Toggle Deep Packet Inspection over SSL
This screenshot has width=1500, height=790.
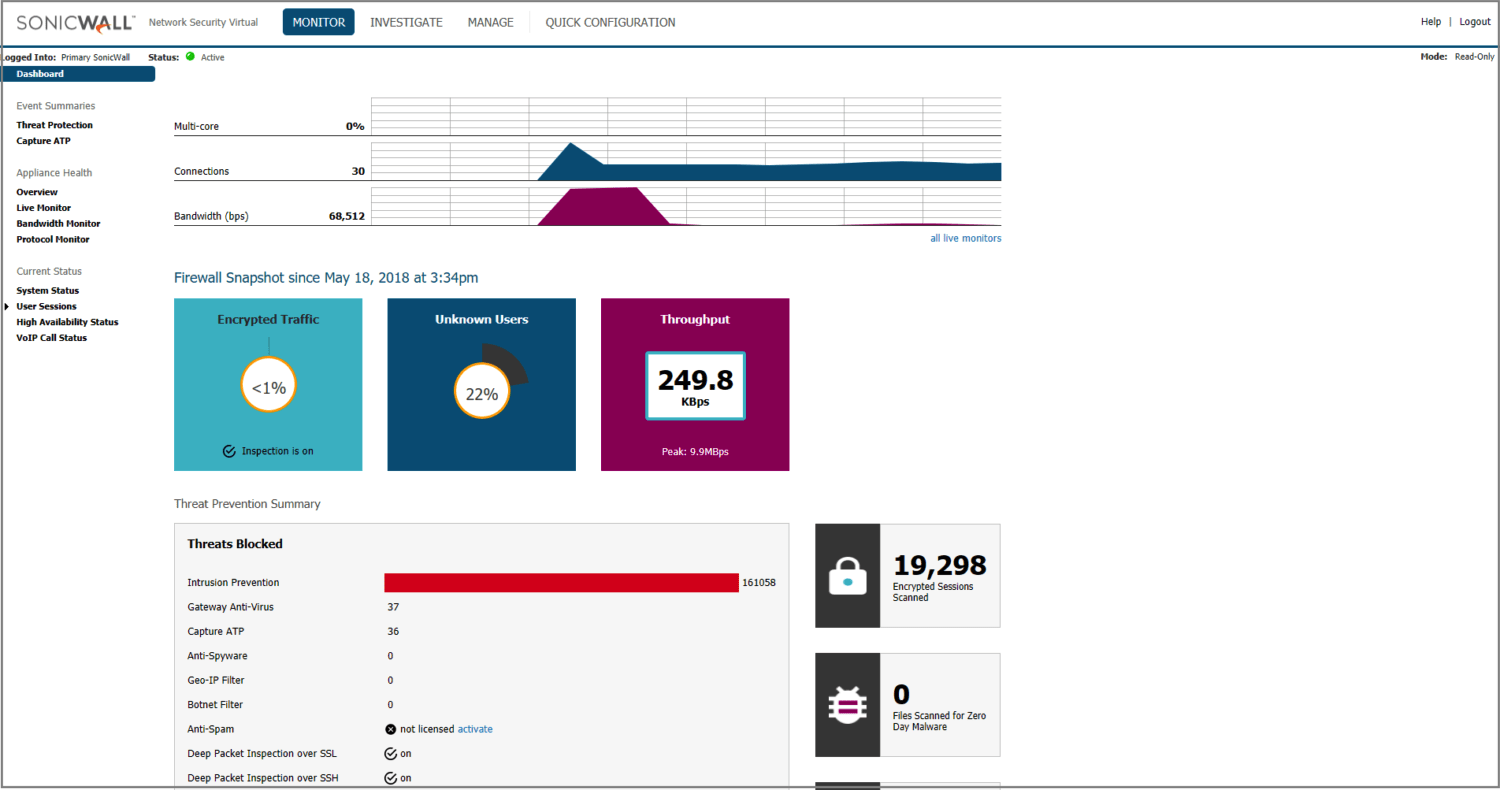click(x=391, y=754)
